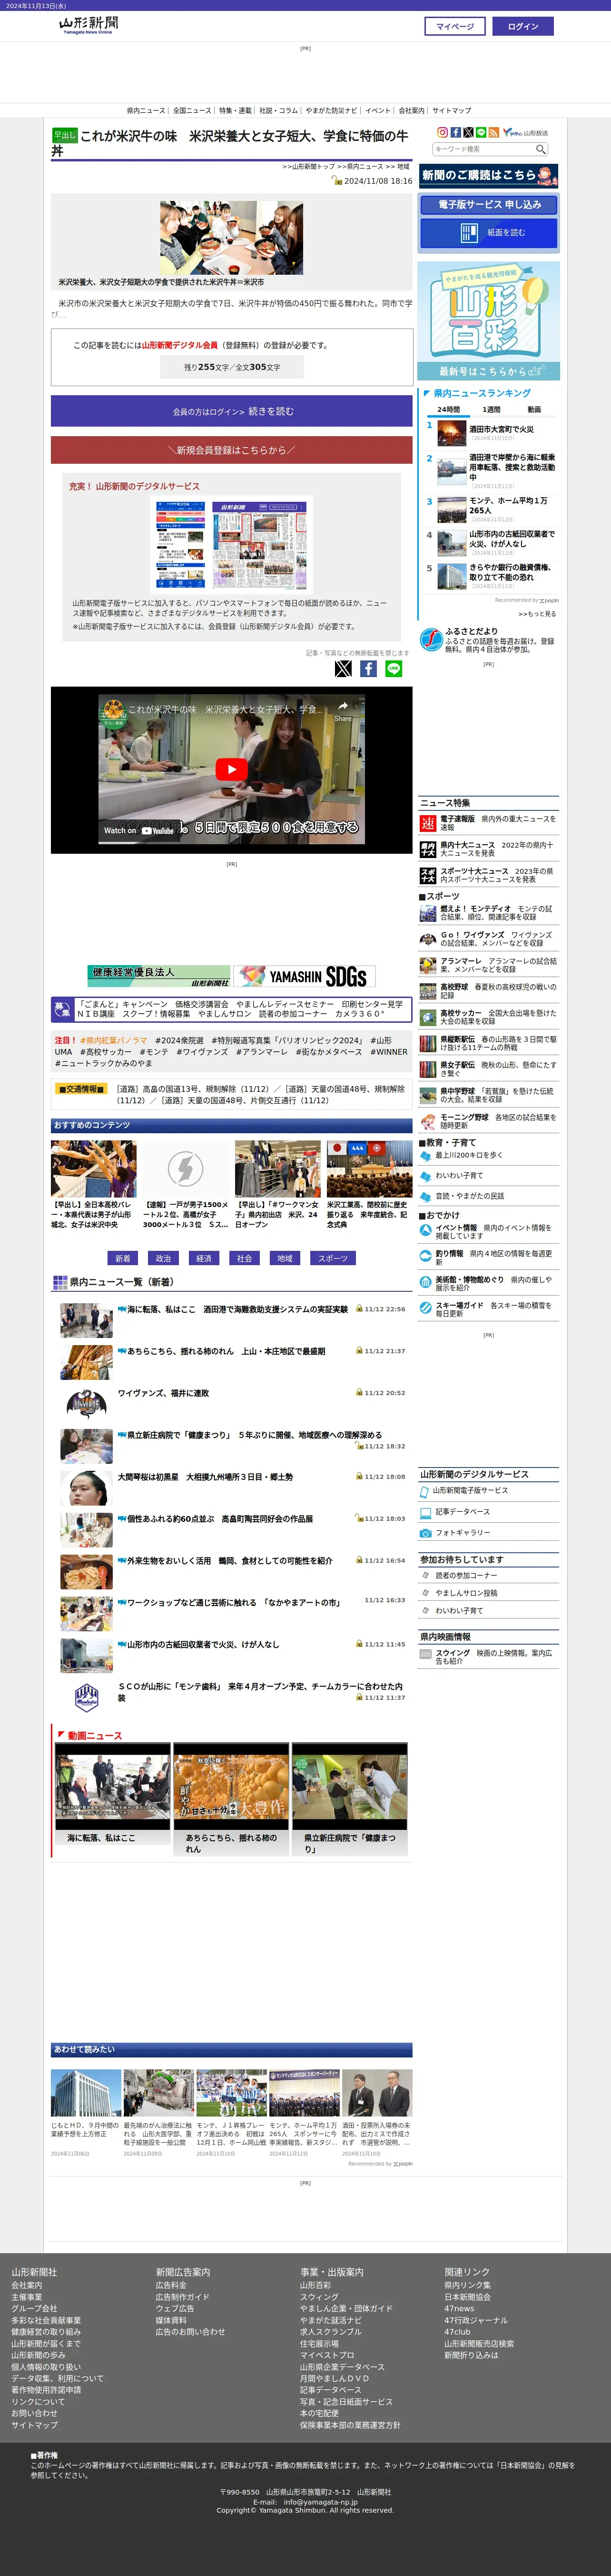Click the #県内紅葉パノラマ tag
Image resolution: width=611 pixels, height=2576 pixels.
click(x=113, y=1040)
